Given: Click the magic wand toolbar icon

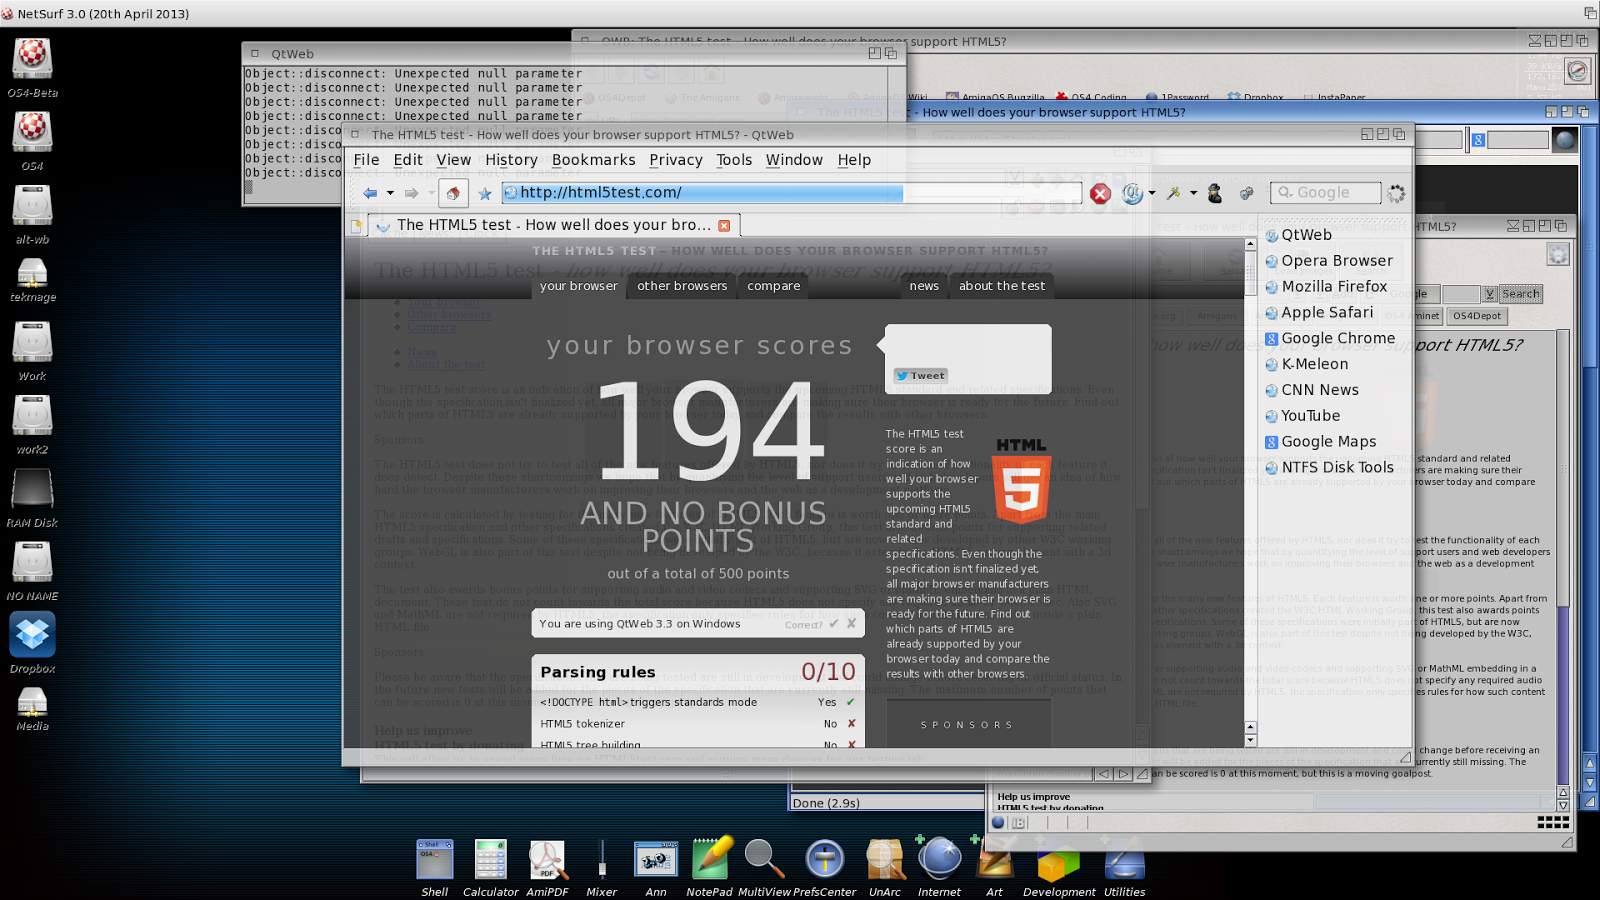Looking at the screenshot, I should pos(1174,193).
